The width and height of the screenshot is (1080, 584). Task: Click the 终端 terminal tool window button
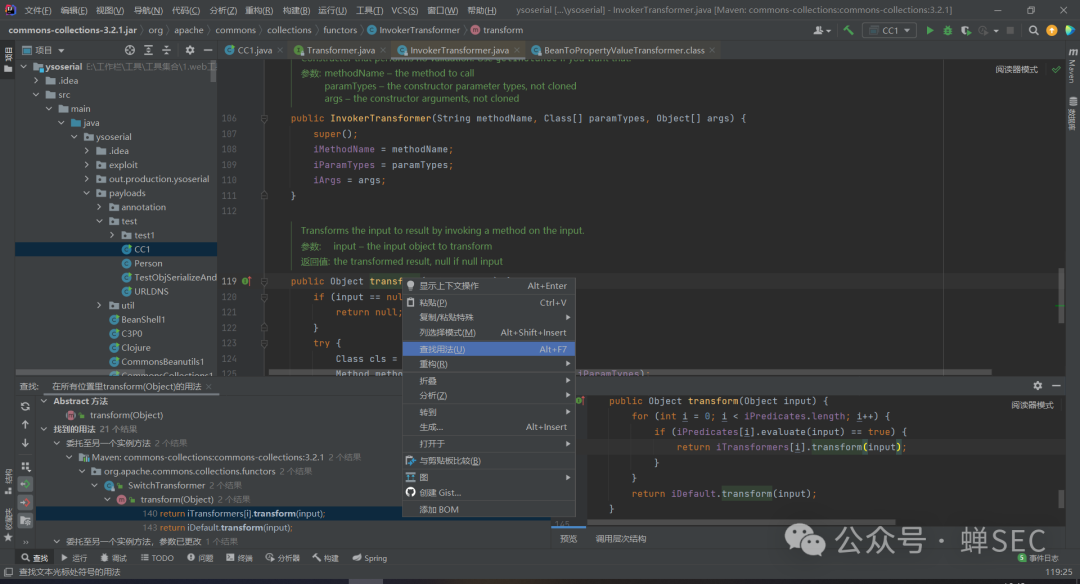point(239,558)
